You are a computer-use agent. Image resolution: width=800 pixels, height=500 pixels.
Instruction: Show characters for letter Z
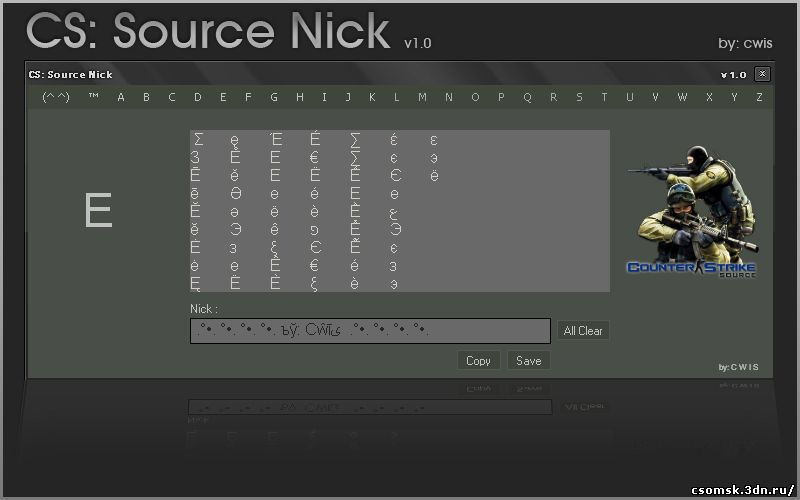click(x=759, y=97)
